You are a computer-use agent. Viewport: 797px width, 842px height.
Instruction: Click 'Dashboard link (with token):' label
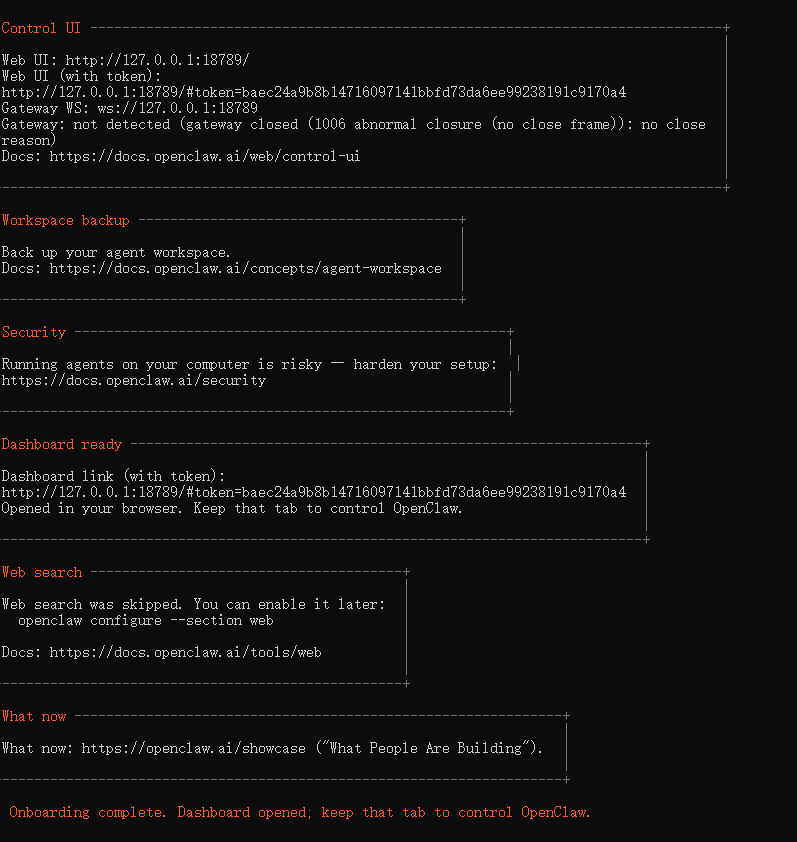[x=113, y=476]
